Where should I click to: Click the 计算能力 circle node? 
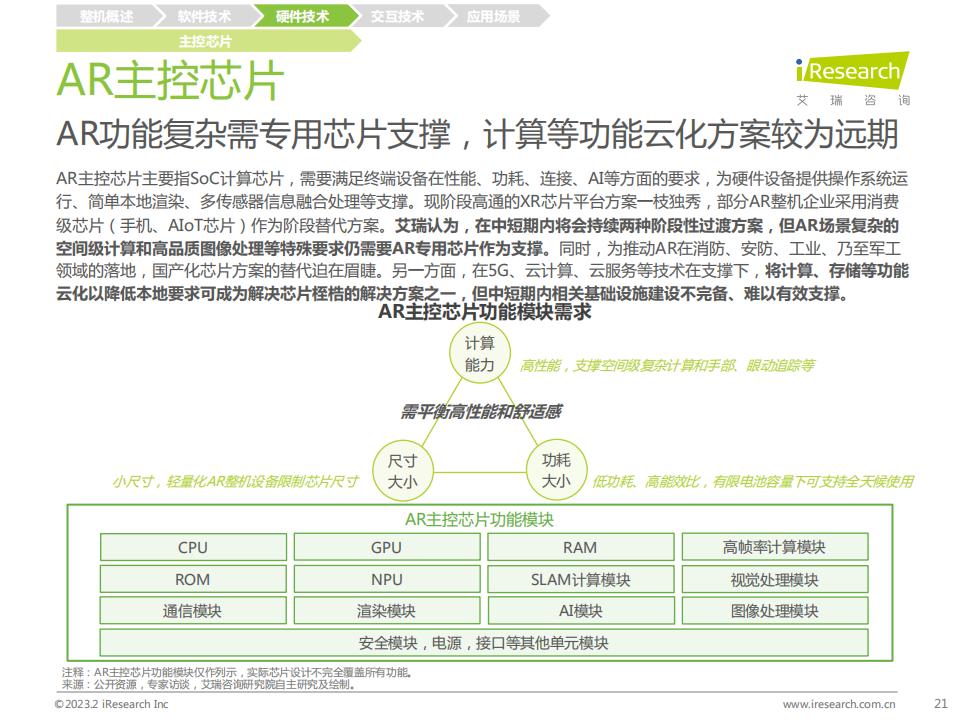point(479,355)
